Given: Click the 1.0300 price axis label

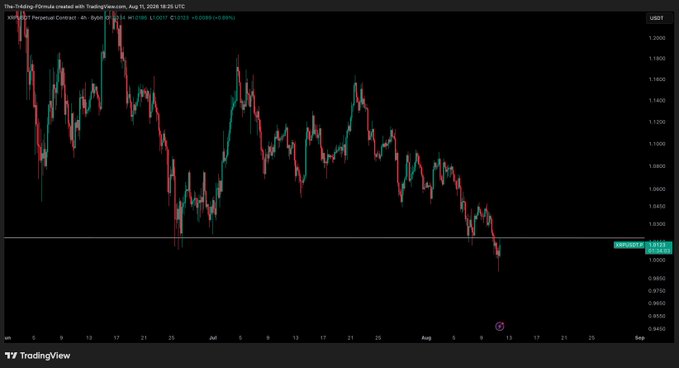Looking at the screenshot, I should pyautogui.click(x=657, y=224).
